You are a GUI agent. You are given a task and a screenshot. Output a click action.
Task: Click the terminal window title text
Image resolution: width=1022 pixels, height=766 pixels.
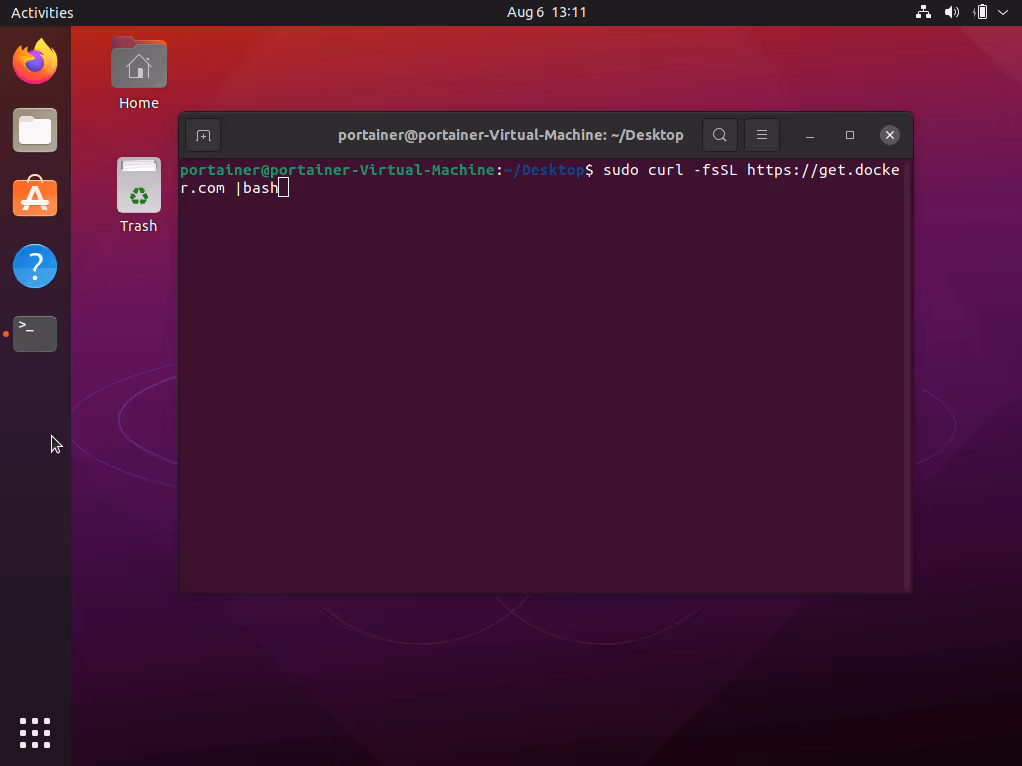click(x=510, y=135)
